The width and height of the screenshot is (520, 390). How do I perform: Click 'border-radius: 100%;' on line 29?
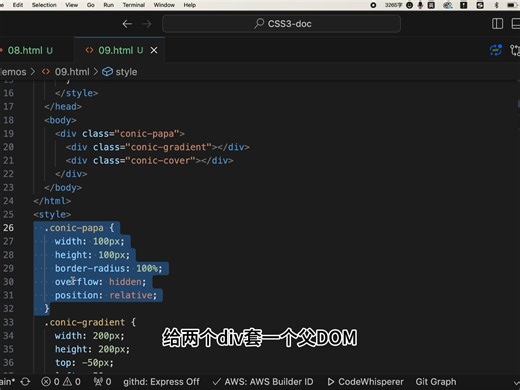click(108, 268)
